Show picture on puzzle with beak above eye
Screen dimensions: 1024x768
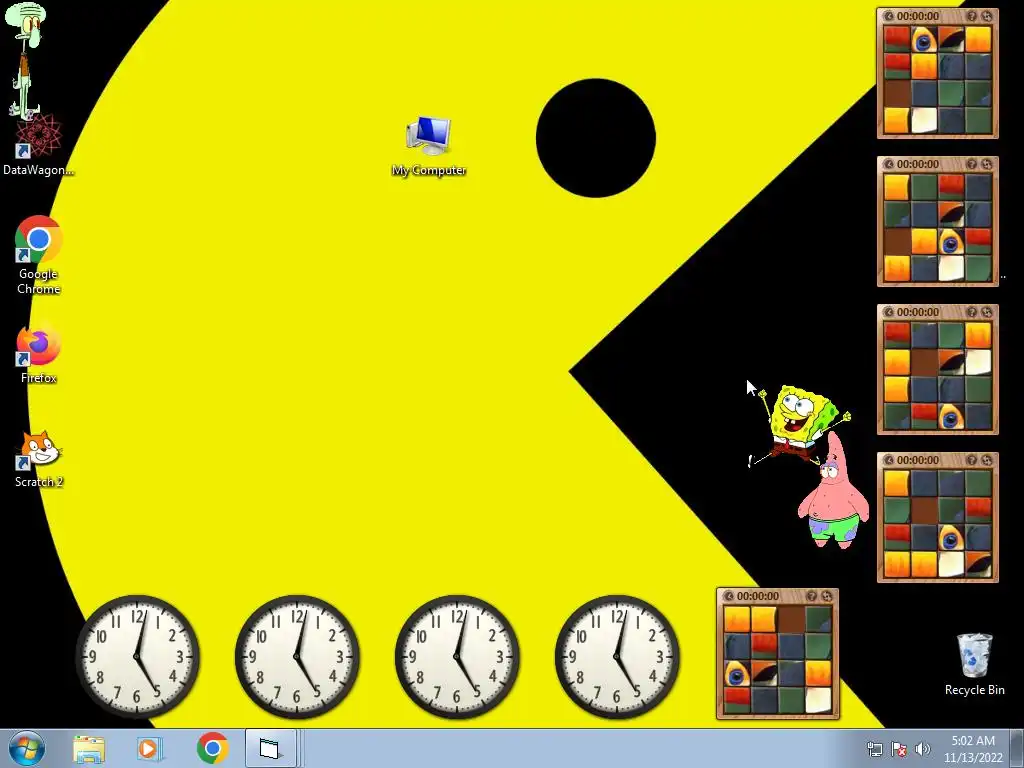[x=972, y=165]
